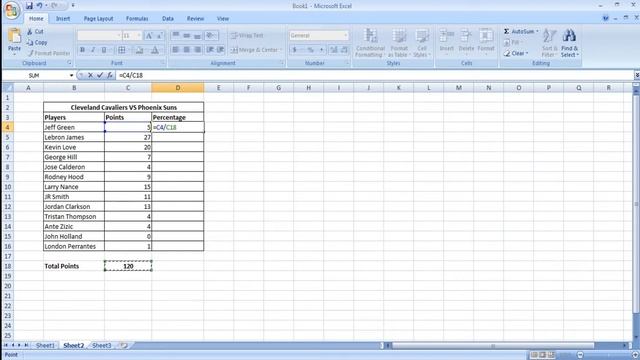Viewport: 640px width, 360px height.
Task: Switch to Sheet3 tab
Action: pos(102,345)
